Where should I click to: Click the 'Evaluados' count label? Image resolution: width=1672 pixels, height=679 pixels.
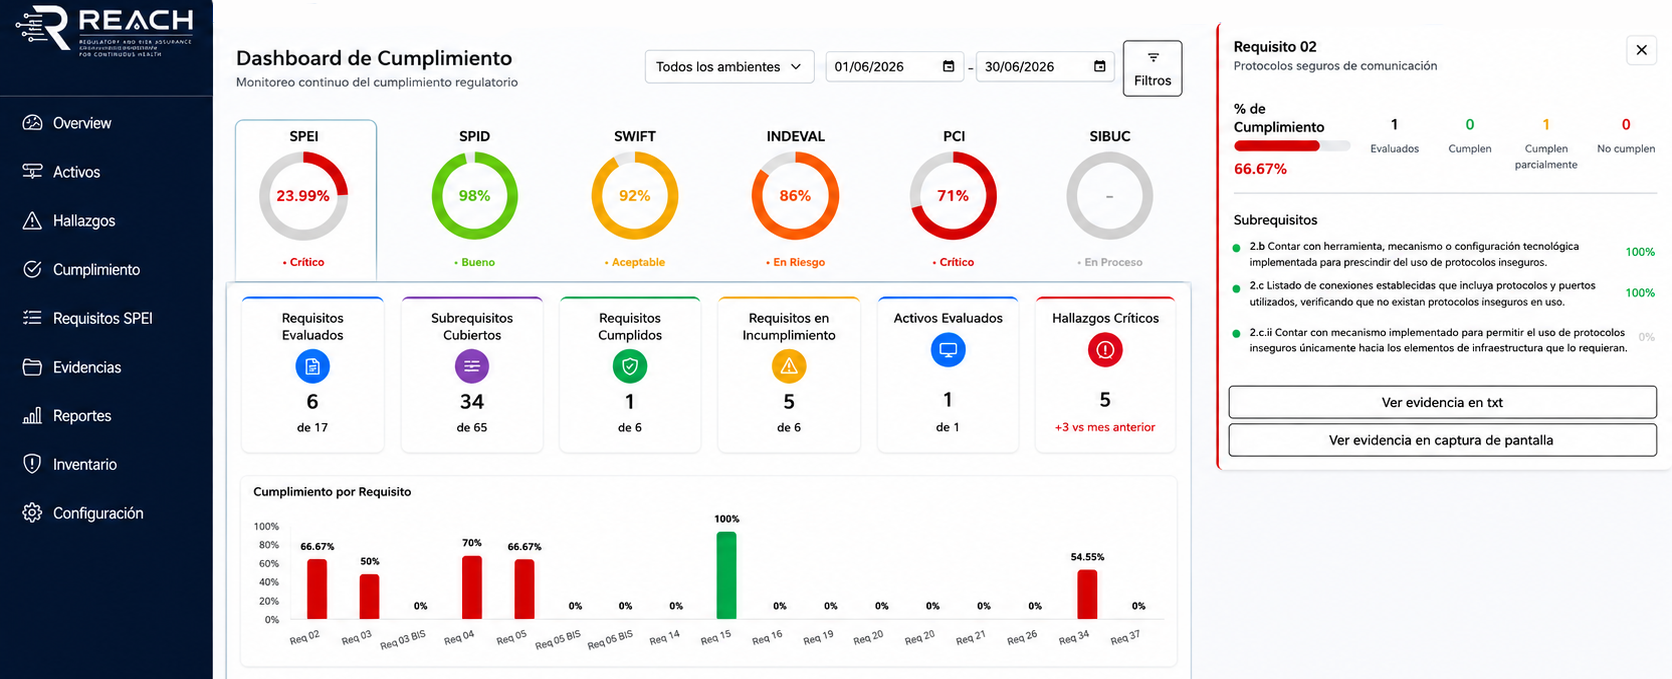1394,149
